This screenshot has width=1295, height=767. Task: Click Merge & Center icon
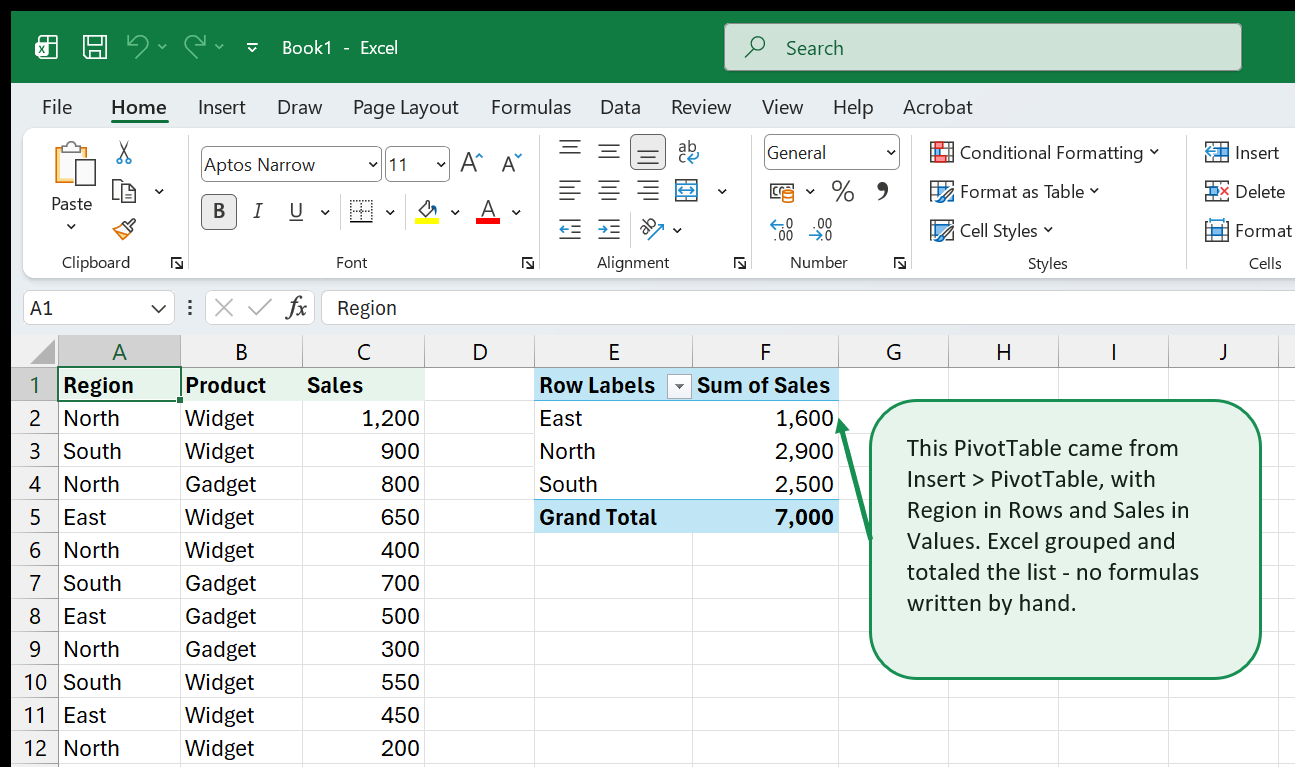687,190
